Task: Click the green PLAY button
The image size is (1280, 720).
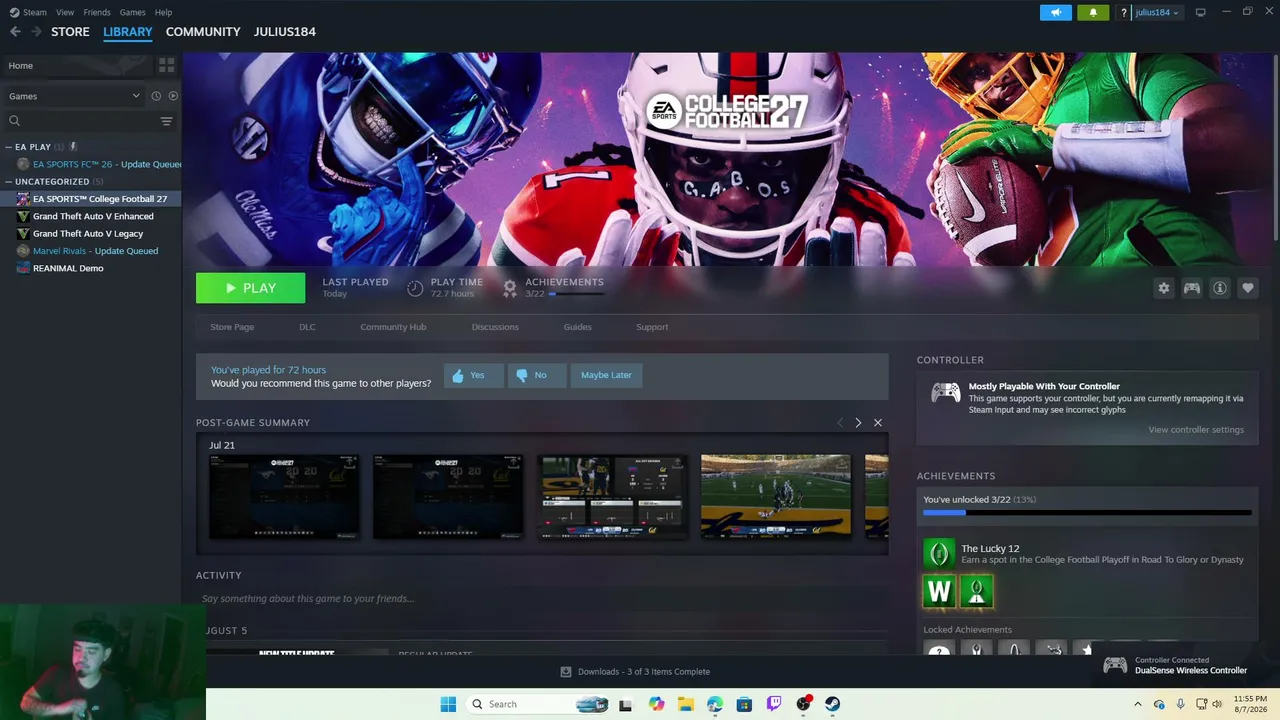Action: pyautogui.click(x=250, y=288)
